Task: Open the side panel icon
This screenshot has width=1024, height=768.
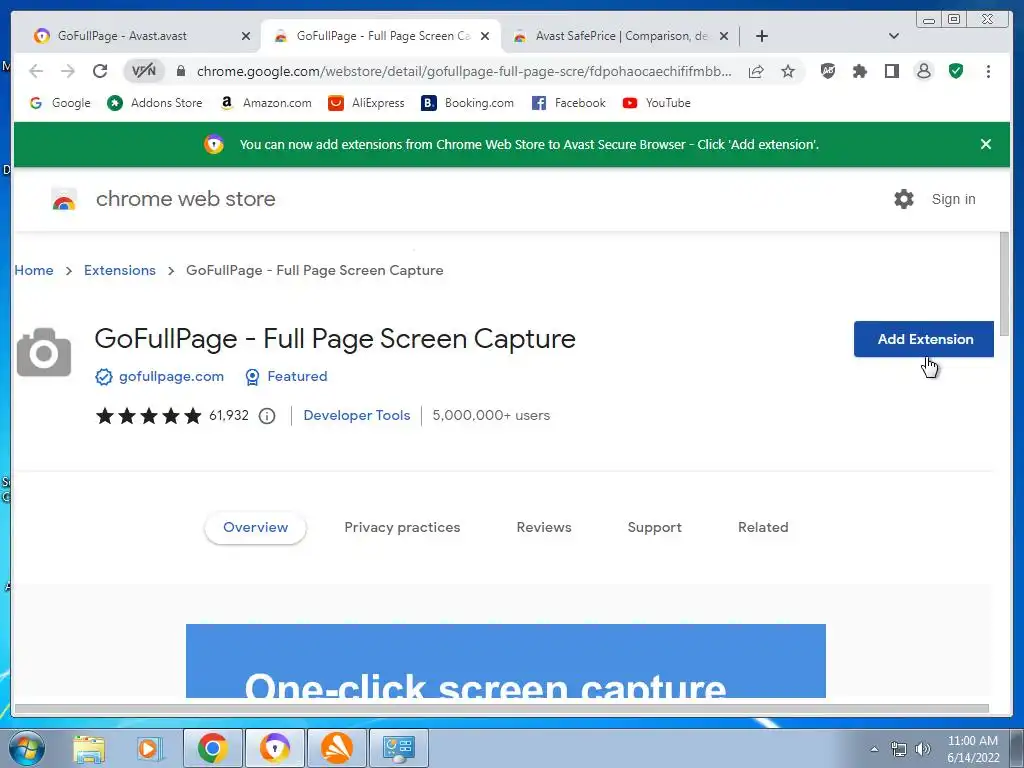Action: point(892,71)
